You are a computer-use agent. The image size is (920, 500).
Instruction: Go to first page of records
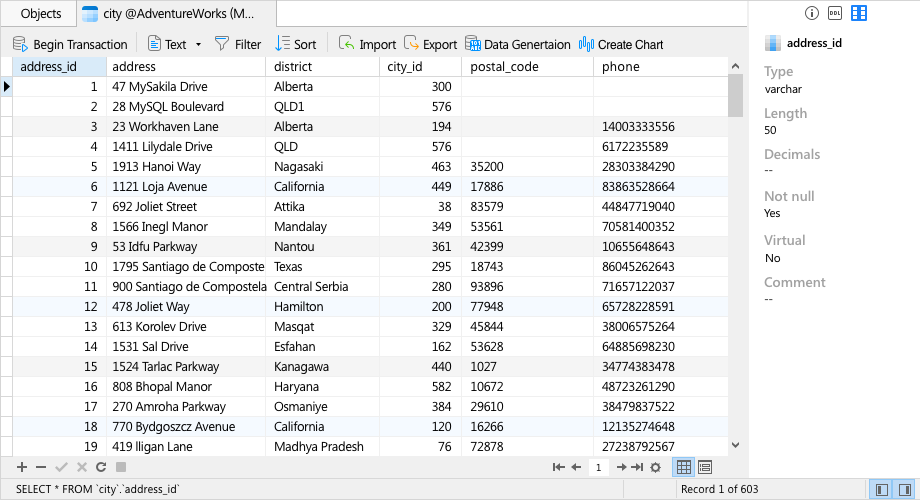tap(559, 467)
